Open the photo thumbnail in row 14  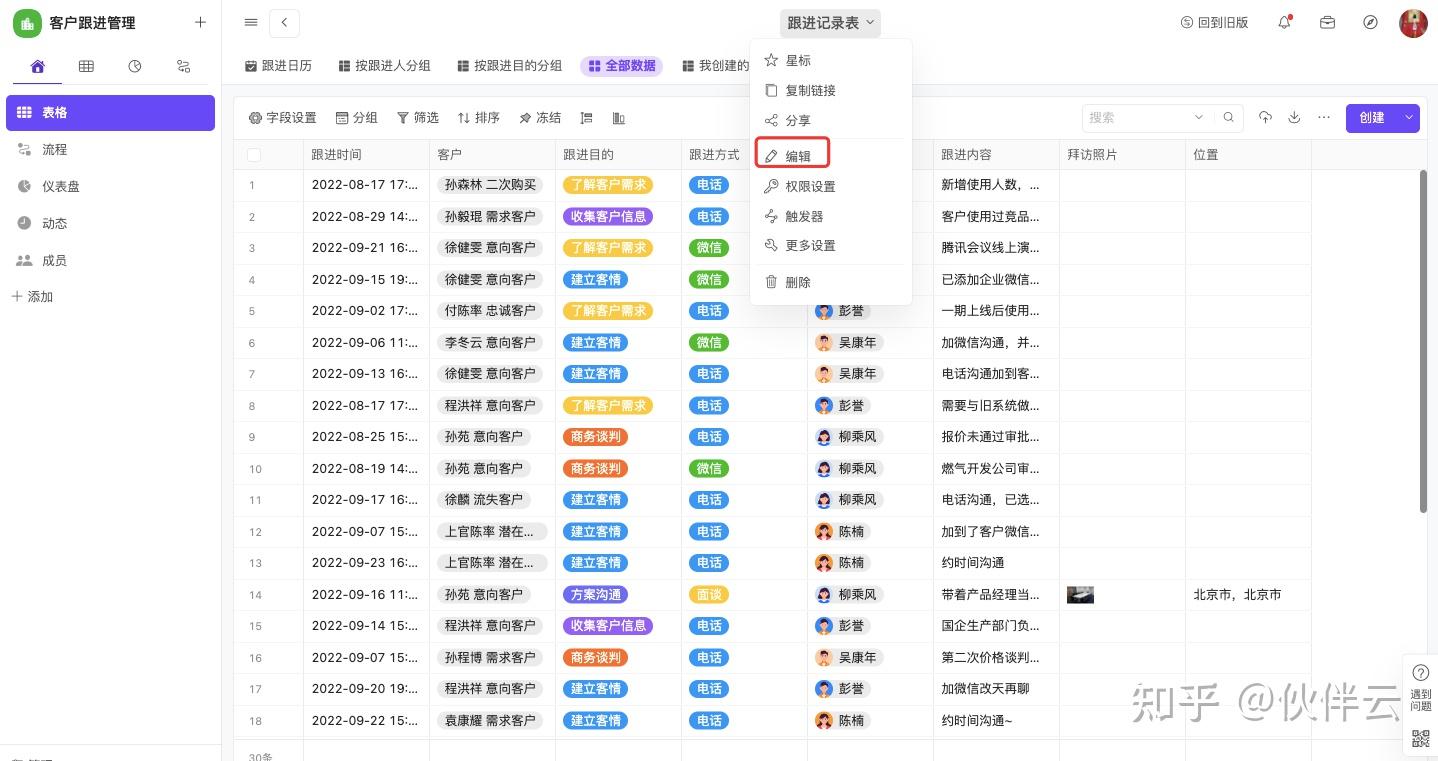tap(1080, 595)
